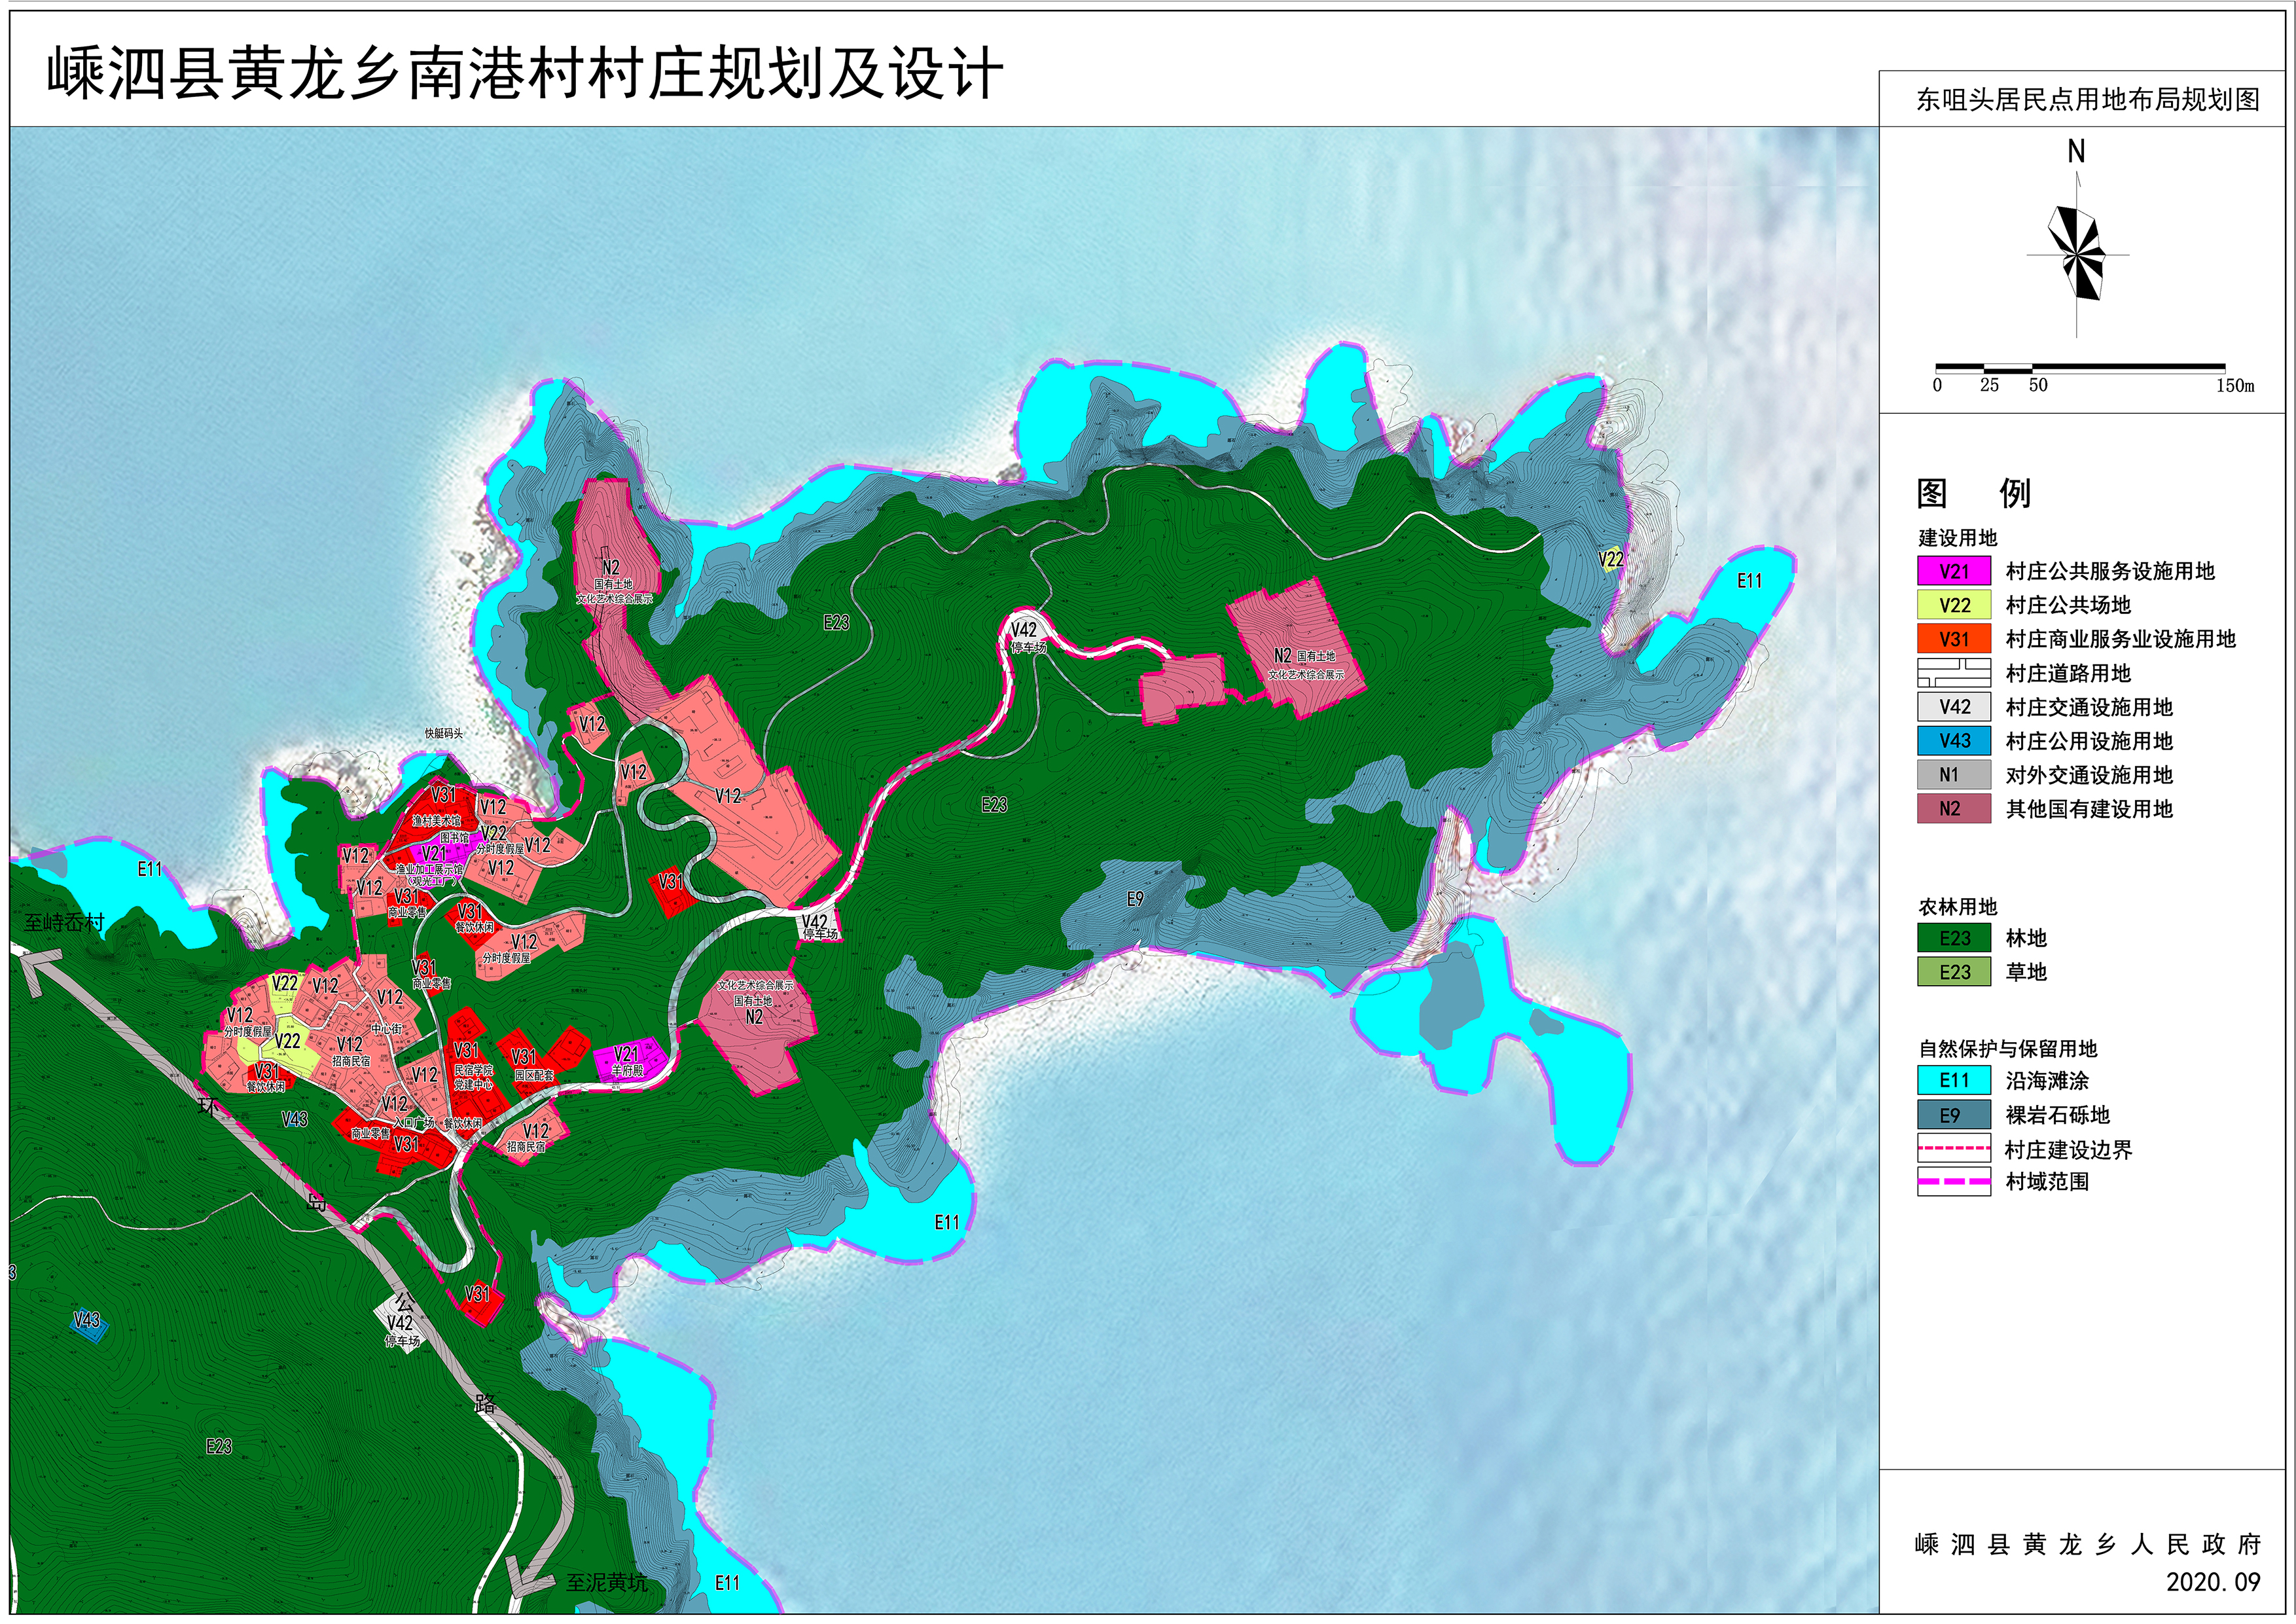This screenshot has width=2296, height=1624.
Task: Select the light green E23 草地 swatch
Action: coord(1954,972)
